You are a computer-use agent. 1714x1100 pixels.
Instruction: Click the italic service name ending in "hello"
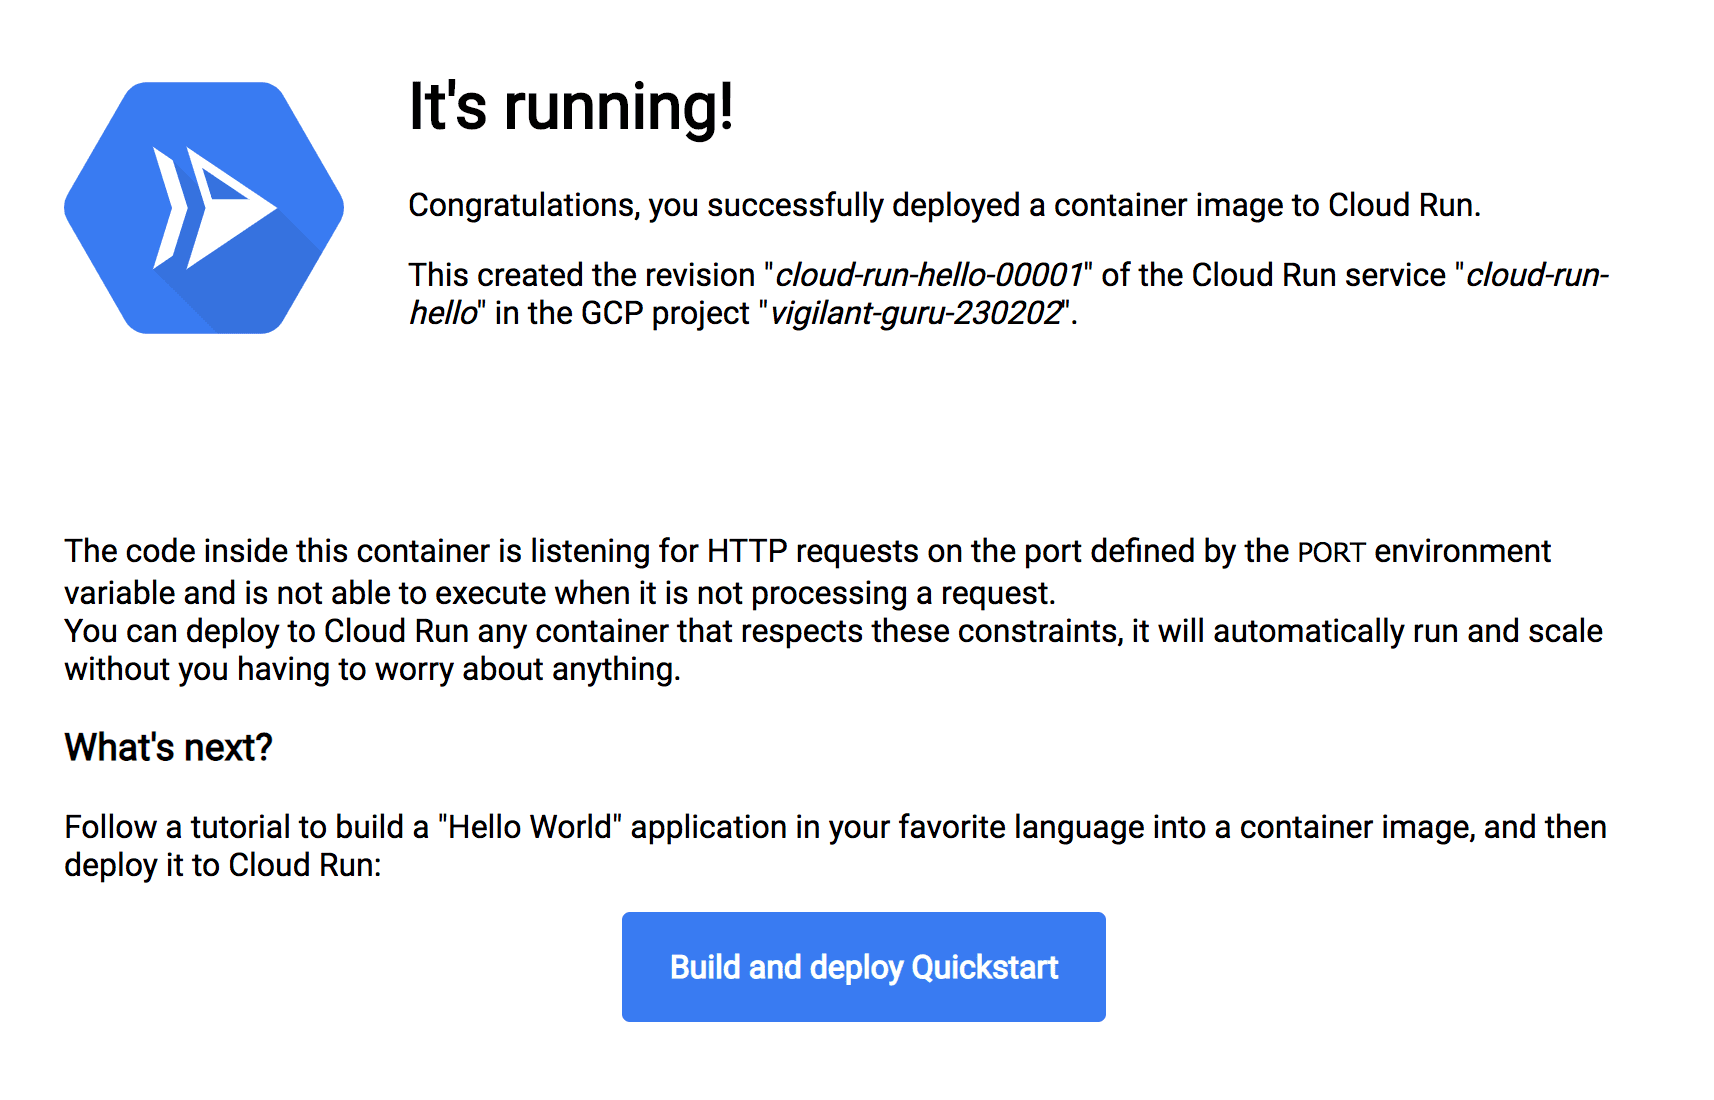pyautogui.click(x=443, y=313)
